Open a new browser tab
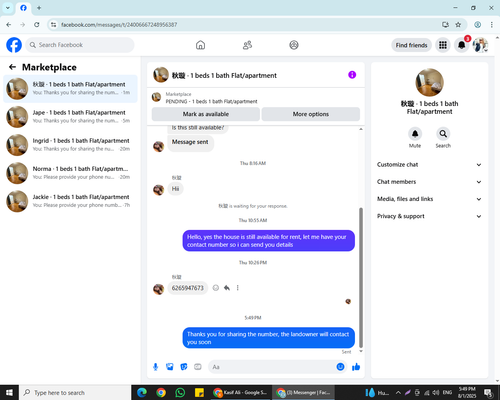The image size is (500, 400). (39, 8)
